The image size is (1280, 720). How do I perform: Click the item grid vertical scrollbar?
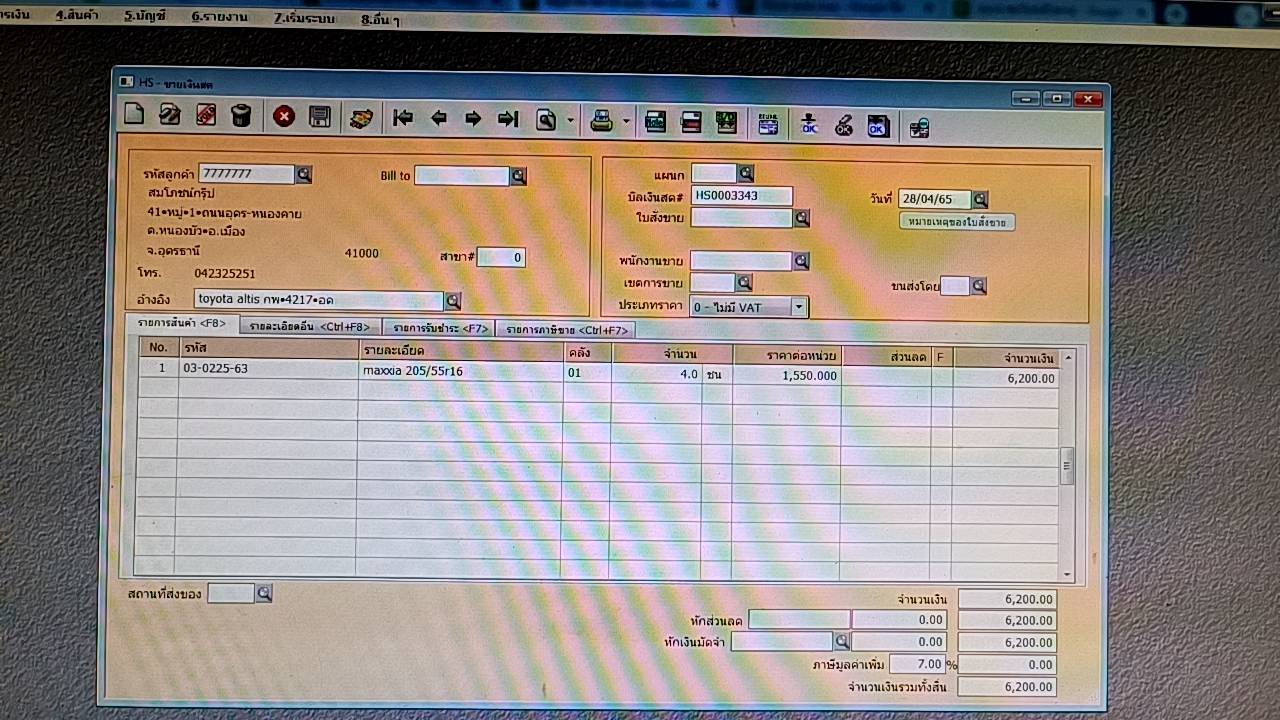point(1067,467)
